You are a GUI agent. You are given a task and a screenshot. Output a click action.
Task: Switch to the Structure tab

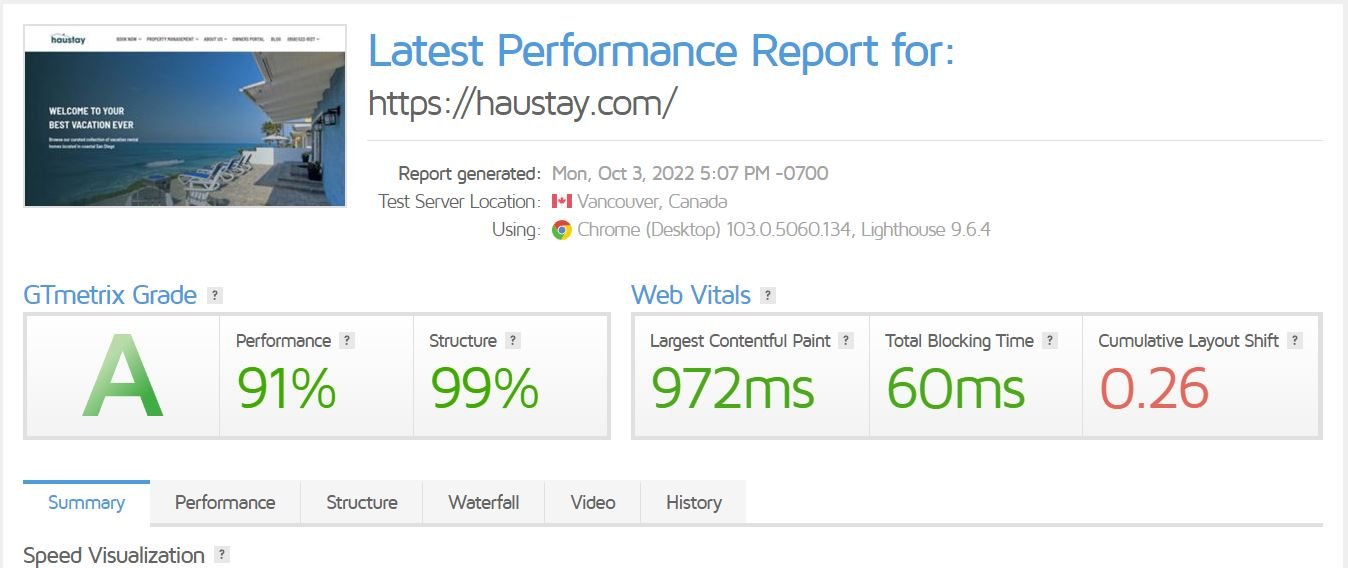[x=362, y=503]
